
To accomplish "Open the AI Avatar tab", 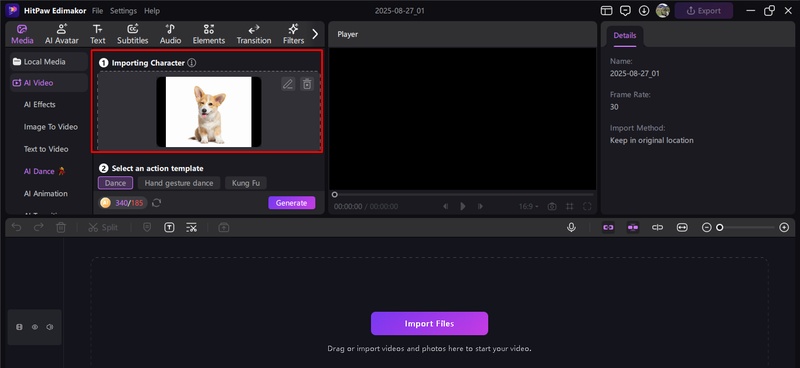I will point(62,34).
